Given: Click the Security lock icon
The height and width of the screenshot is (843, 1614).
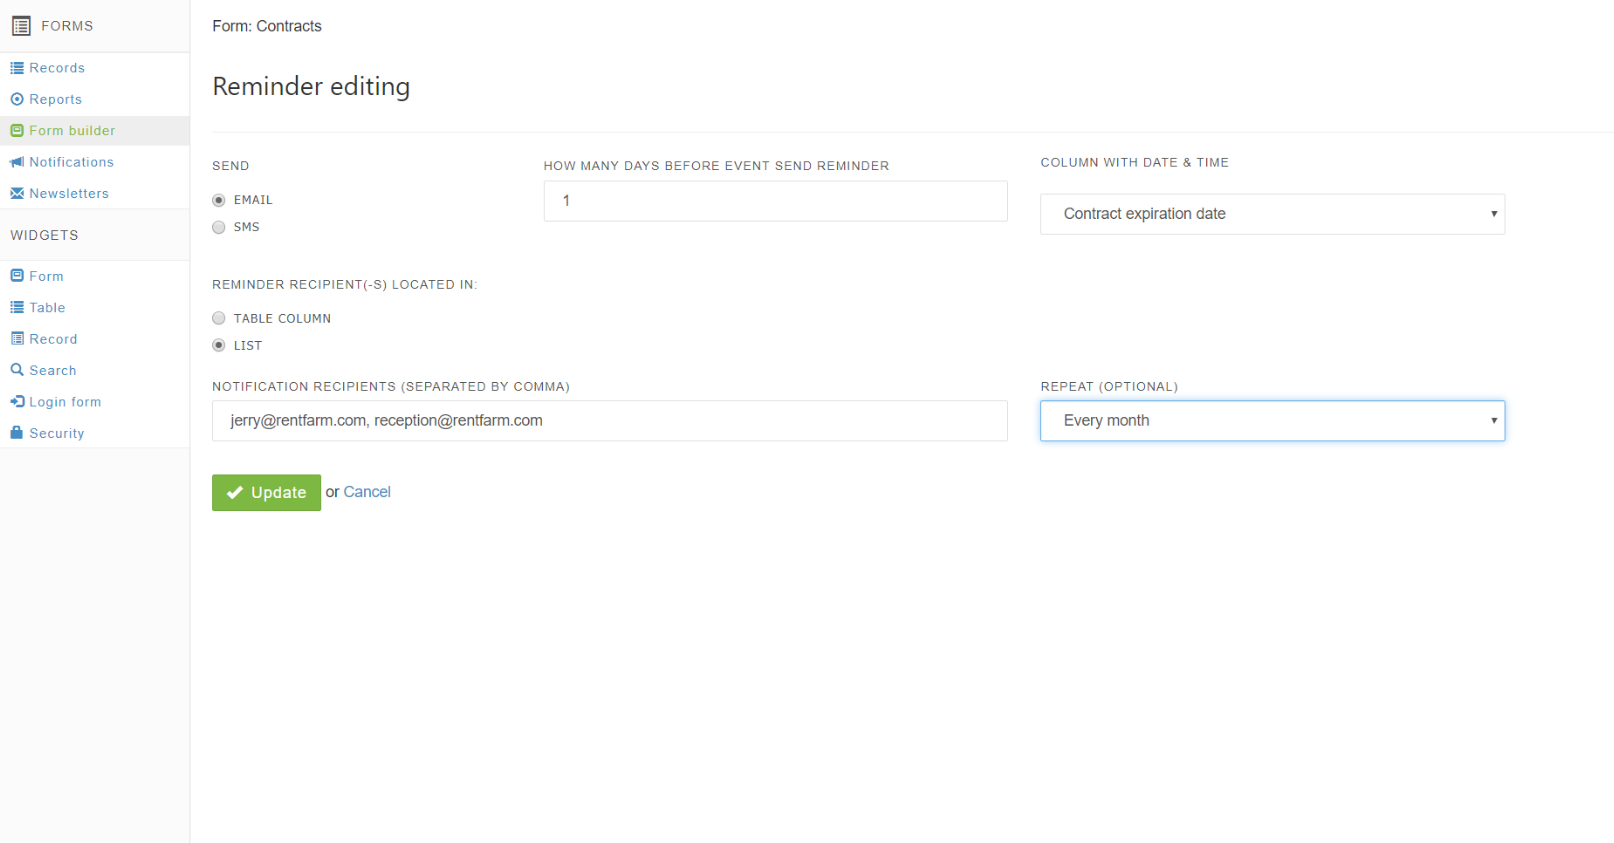Looking at the screenshot, I should [17, 433].
